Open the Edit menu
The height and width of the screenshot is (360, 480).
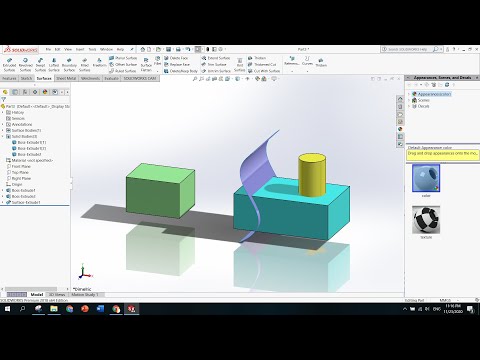pyautogui.click(x=57, y=49)
